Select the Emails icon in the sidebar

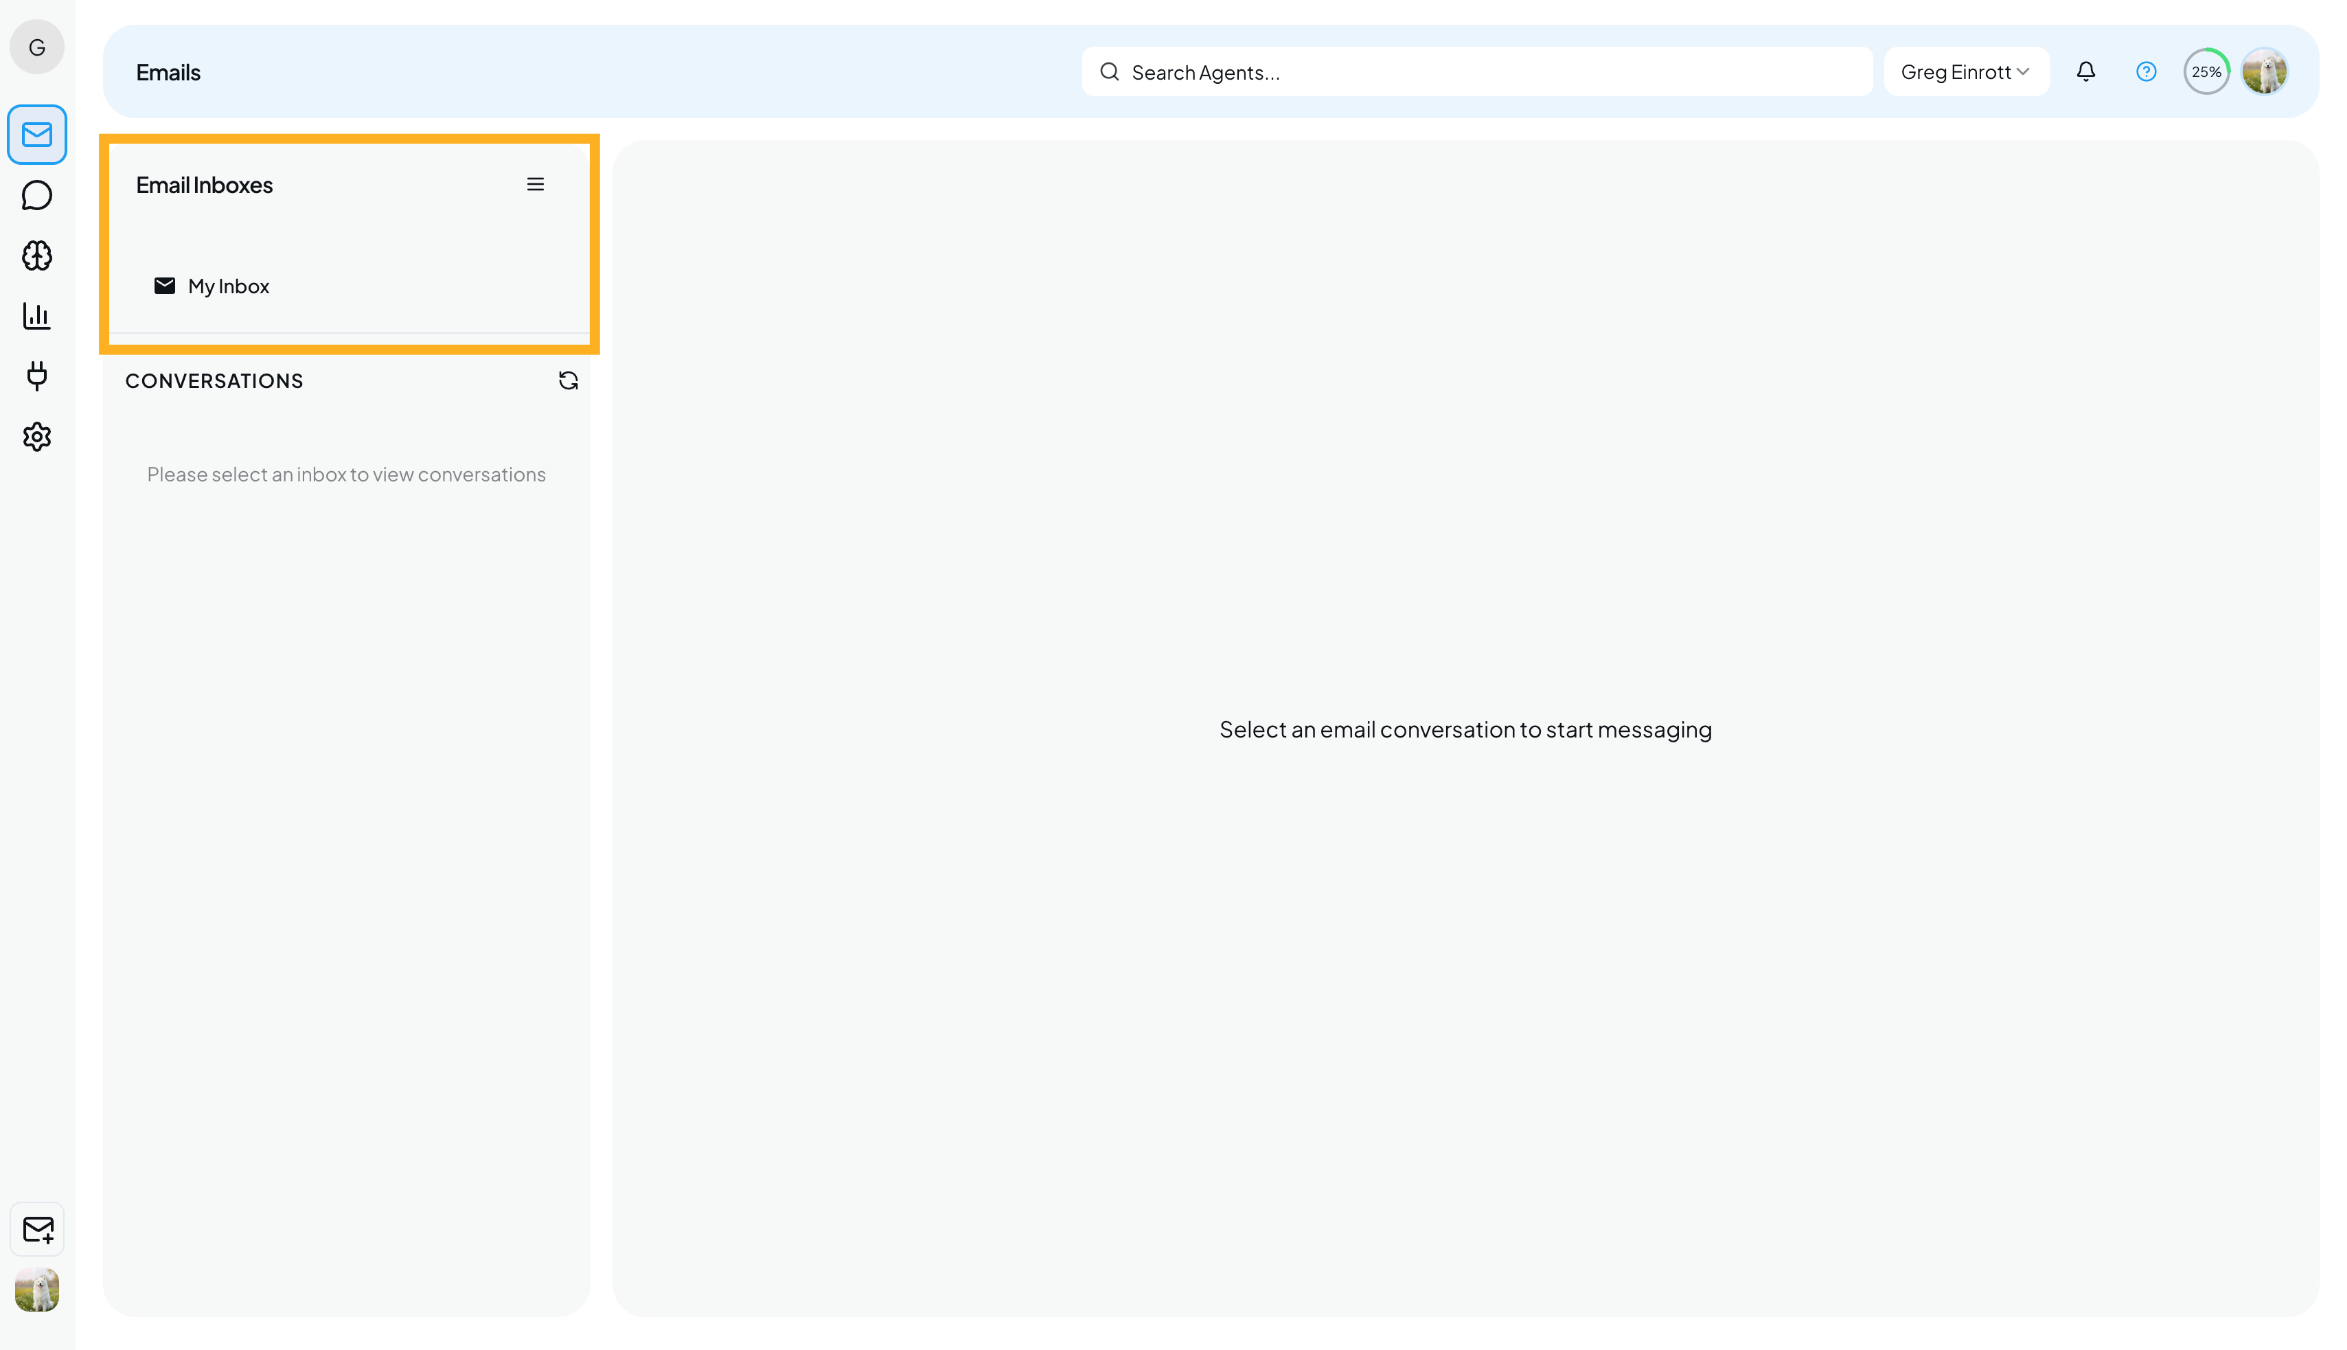tap(37, 134)
